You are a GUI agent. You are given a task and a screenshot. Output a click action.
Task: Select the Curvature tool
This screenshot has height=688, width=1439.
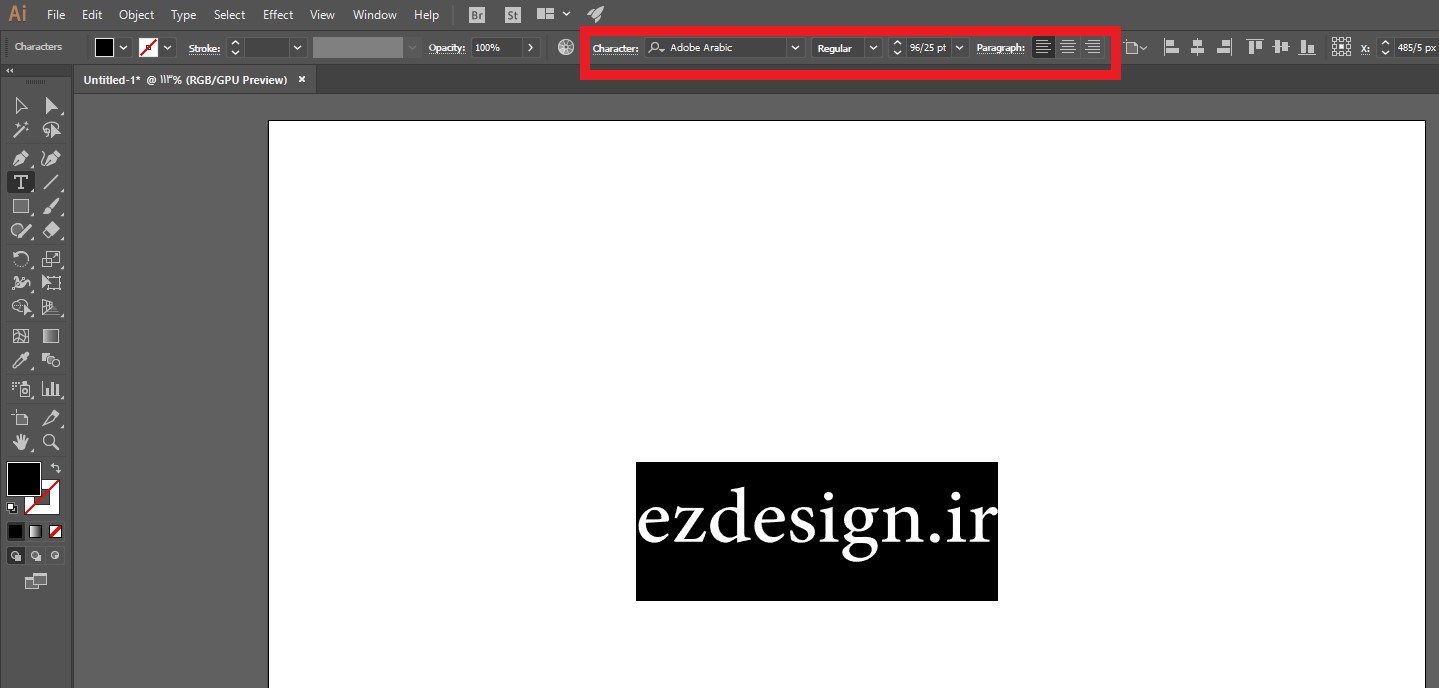coord(51,158)
